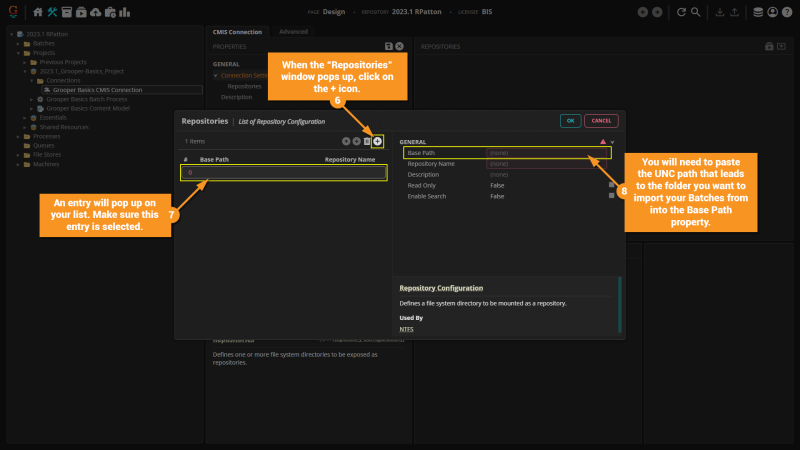This screenshot has height=450, width=800.
Task: Open the user account icon
Action: coord(772,12)
